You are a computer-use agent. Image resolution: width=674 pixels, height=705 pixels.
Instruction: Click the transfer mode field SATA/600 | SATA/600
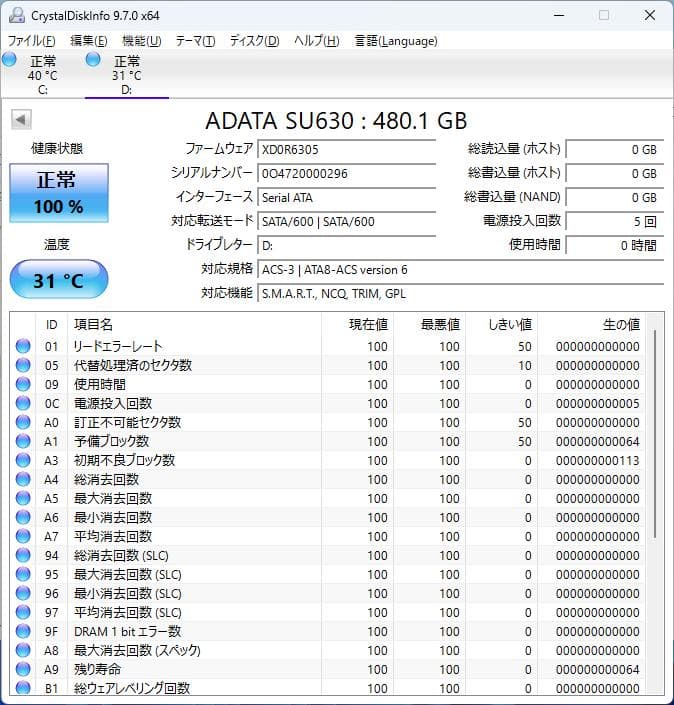tap(346, 222)
